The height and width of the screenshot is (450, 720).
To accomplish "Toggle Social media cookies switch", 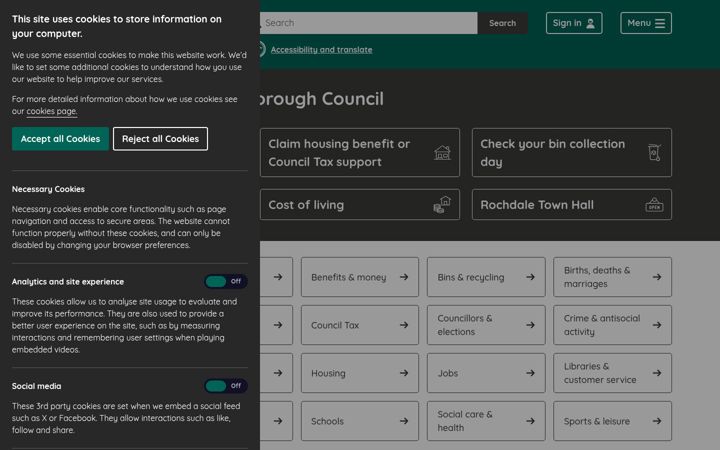I will pos(226,386).
